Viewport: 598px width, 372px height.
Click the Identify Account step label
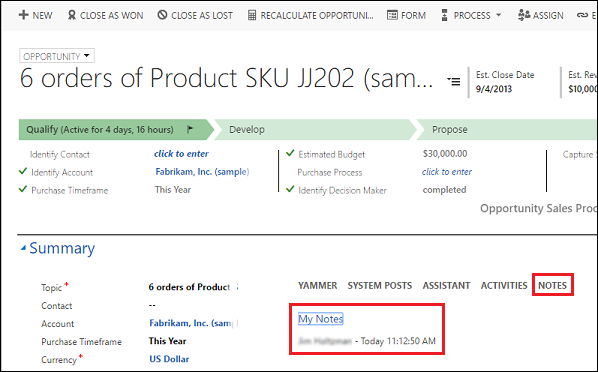pos(62,172)
